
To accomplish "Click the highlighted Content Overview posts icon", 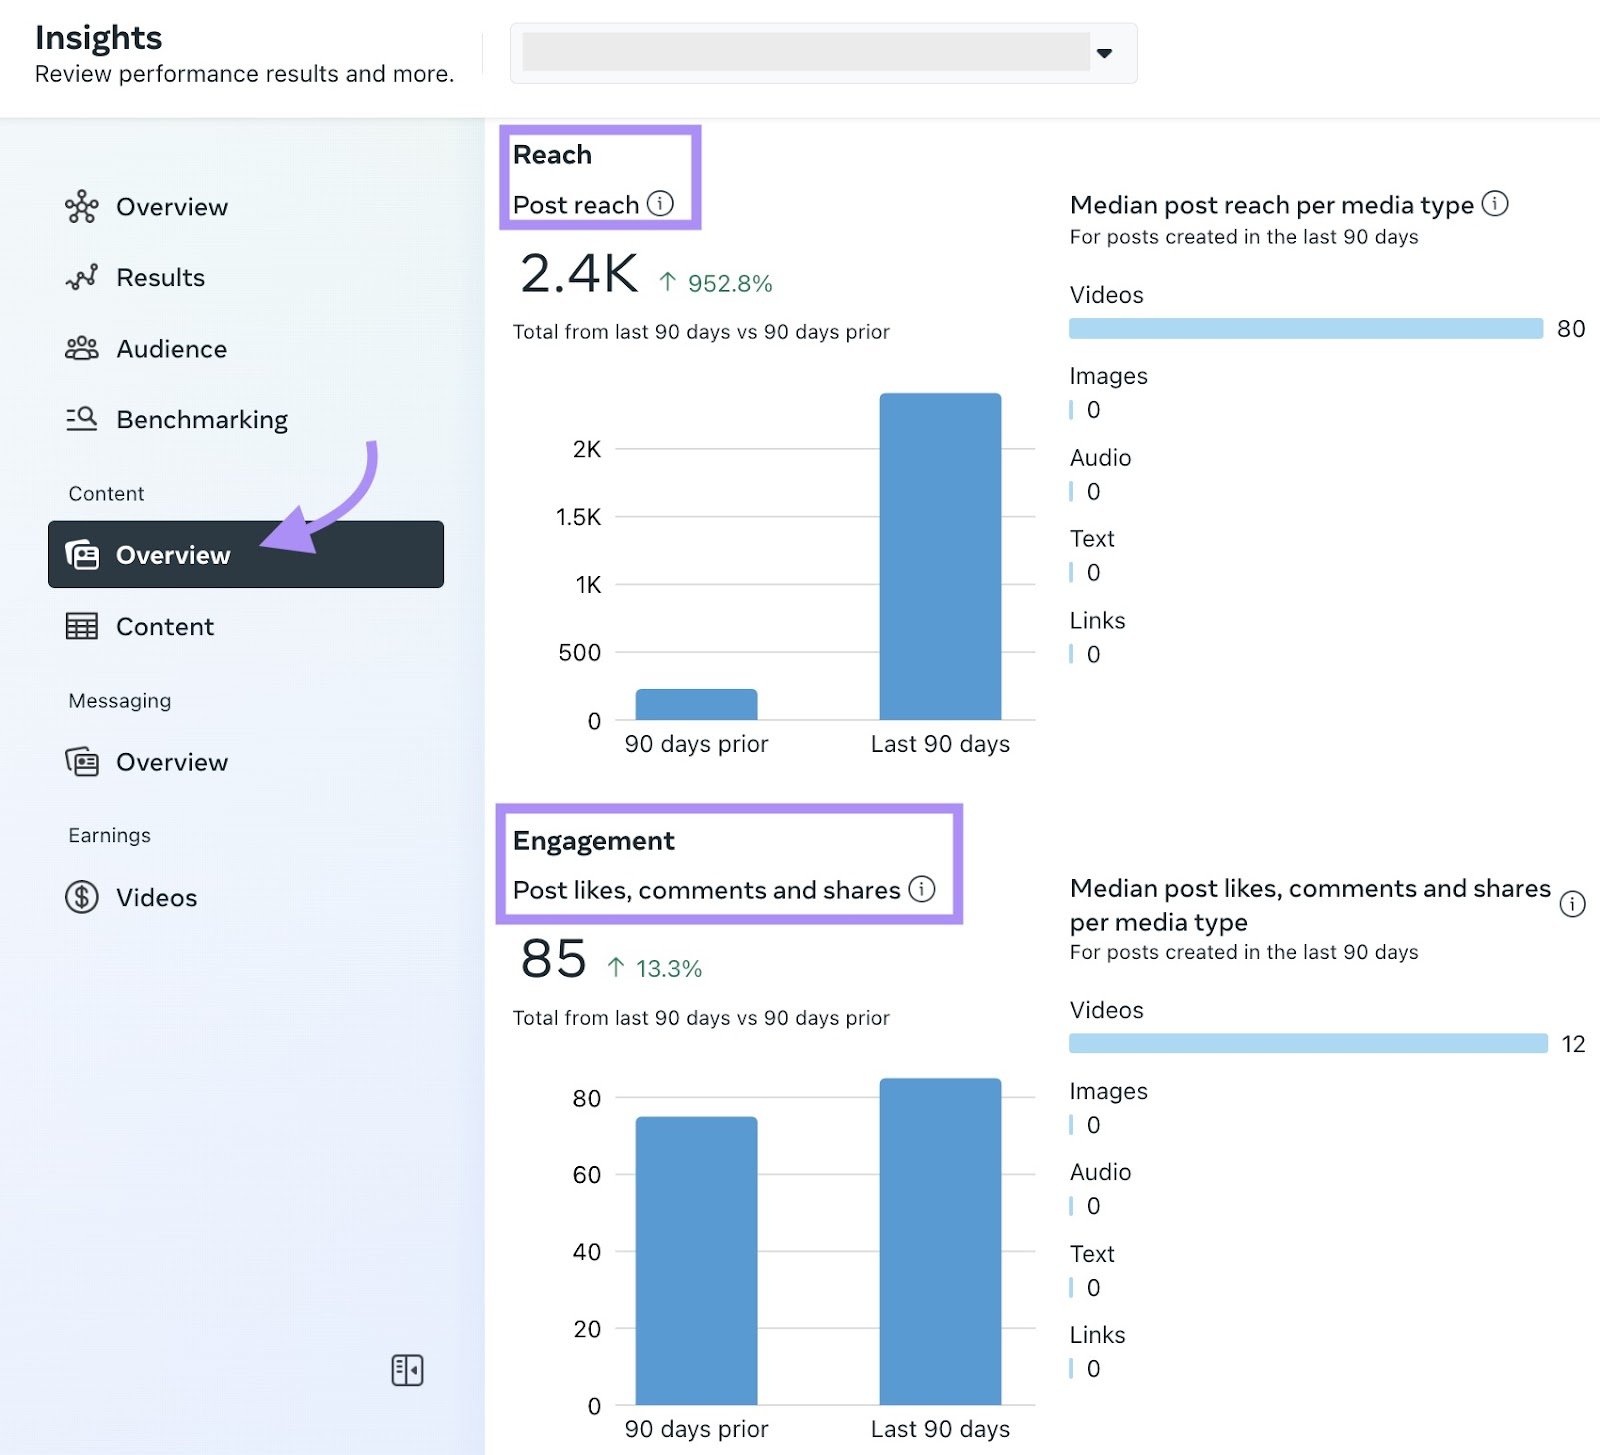I will pyautogui.click(x=82, y=555).
